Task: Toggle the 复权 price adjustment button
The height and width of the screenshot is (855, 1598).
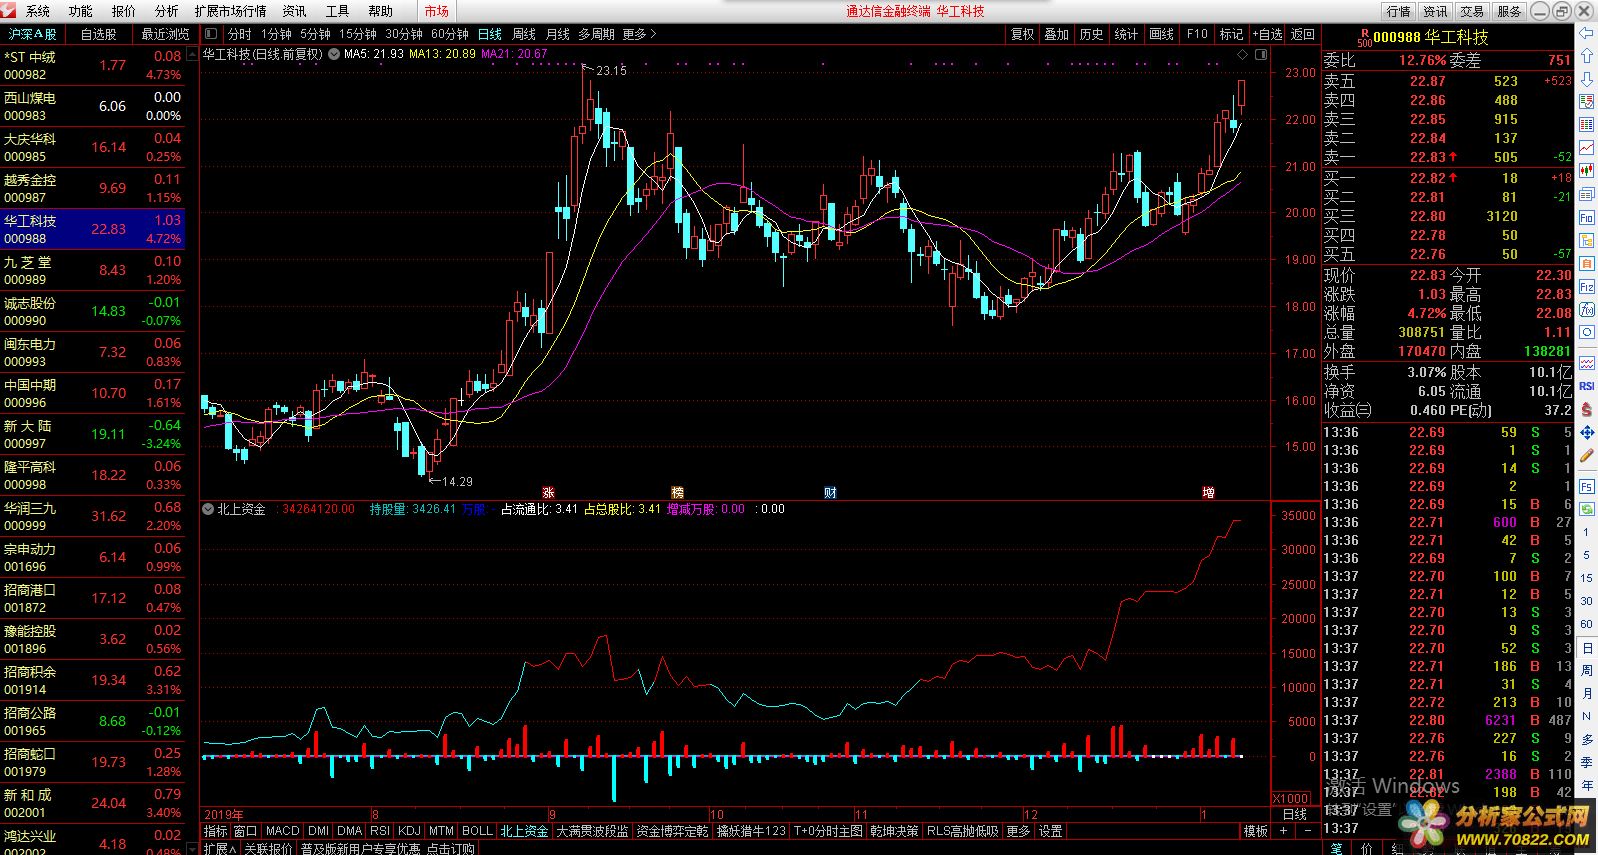Action: [x=1022, y=34]
